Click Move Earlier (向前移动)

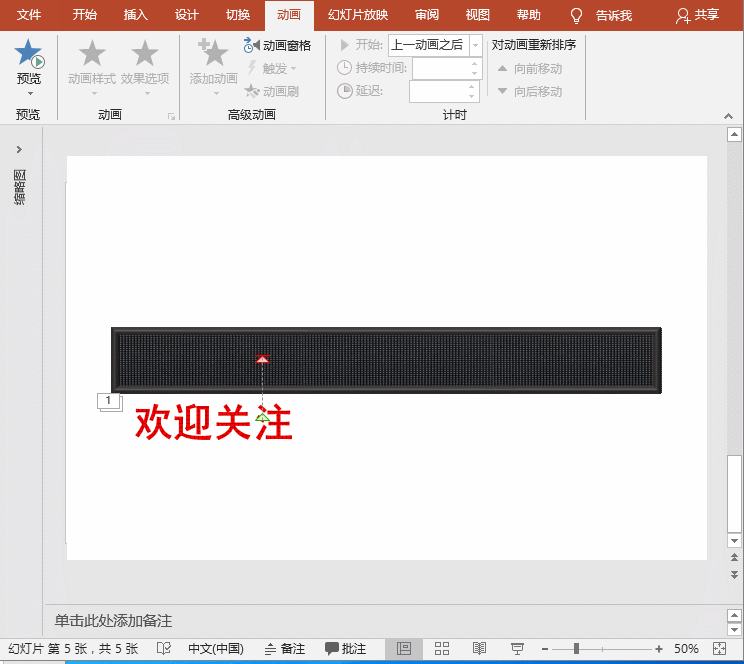(530, 69)
